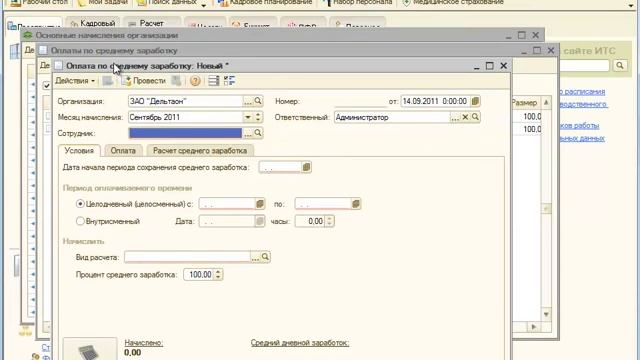Click the magnifier icon in Организация field
Viewport: 640px width, 360px height.
(258, 101)
